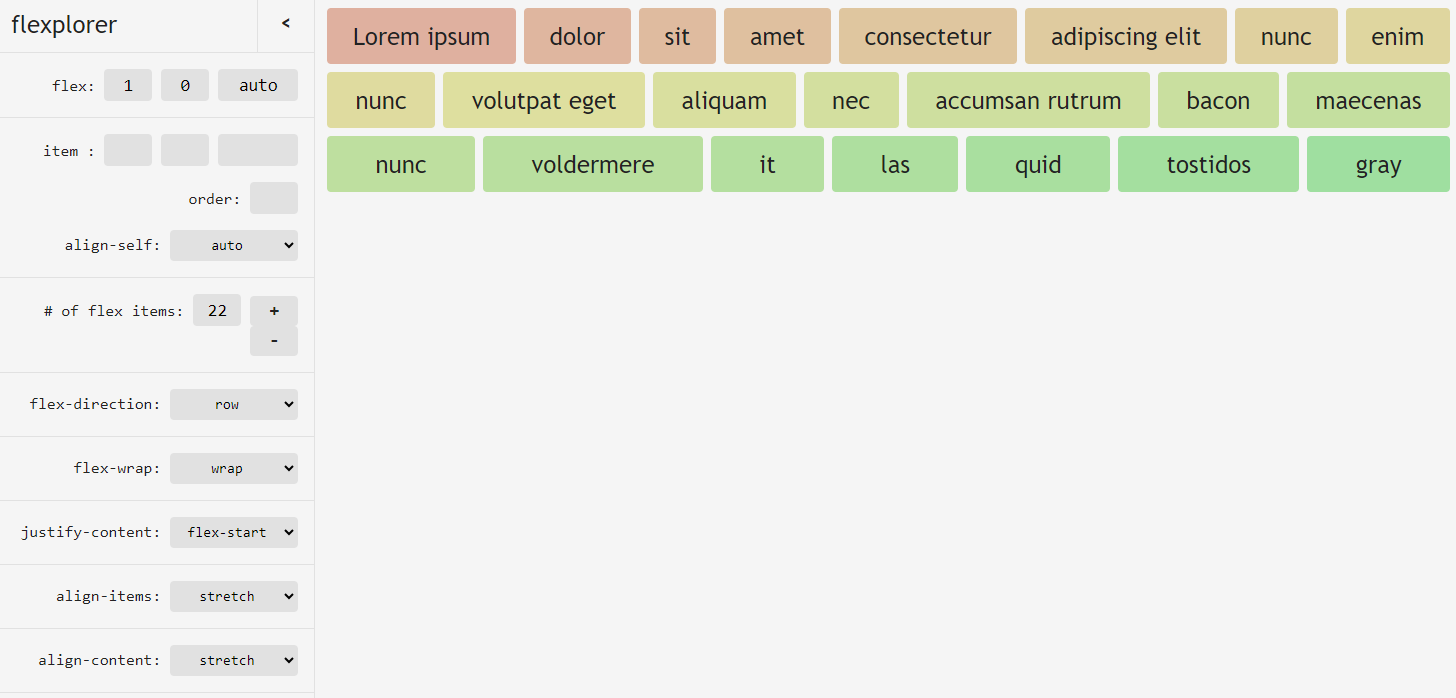Click the number of flex items field
The height and width of the screenshot is (698, 1456).
pos(217,311)
